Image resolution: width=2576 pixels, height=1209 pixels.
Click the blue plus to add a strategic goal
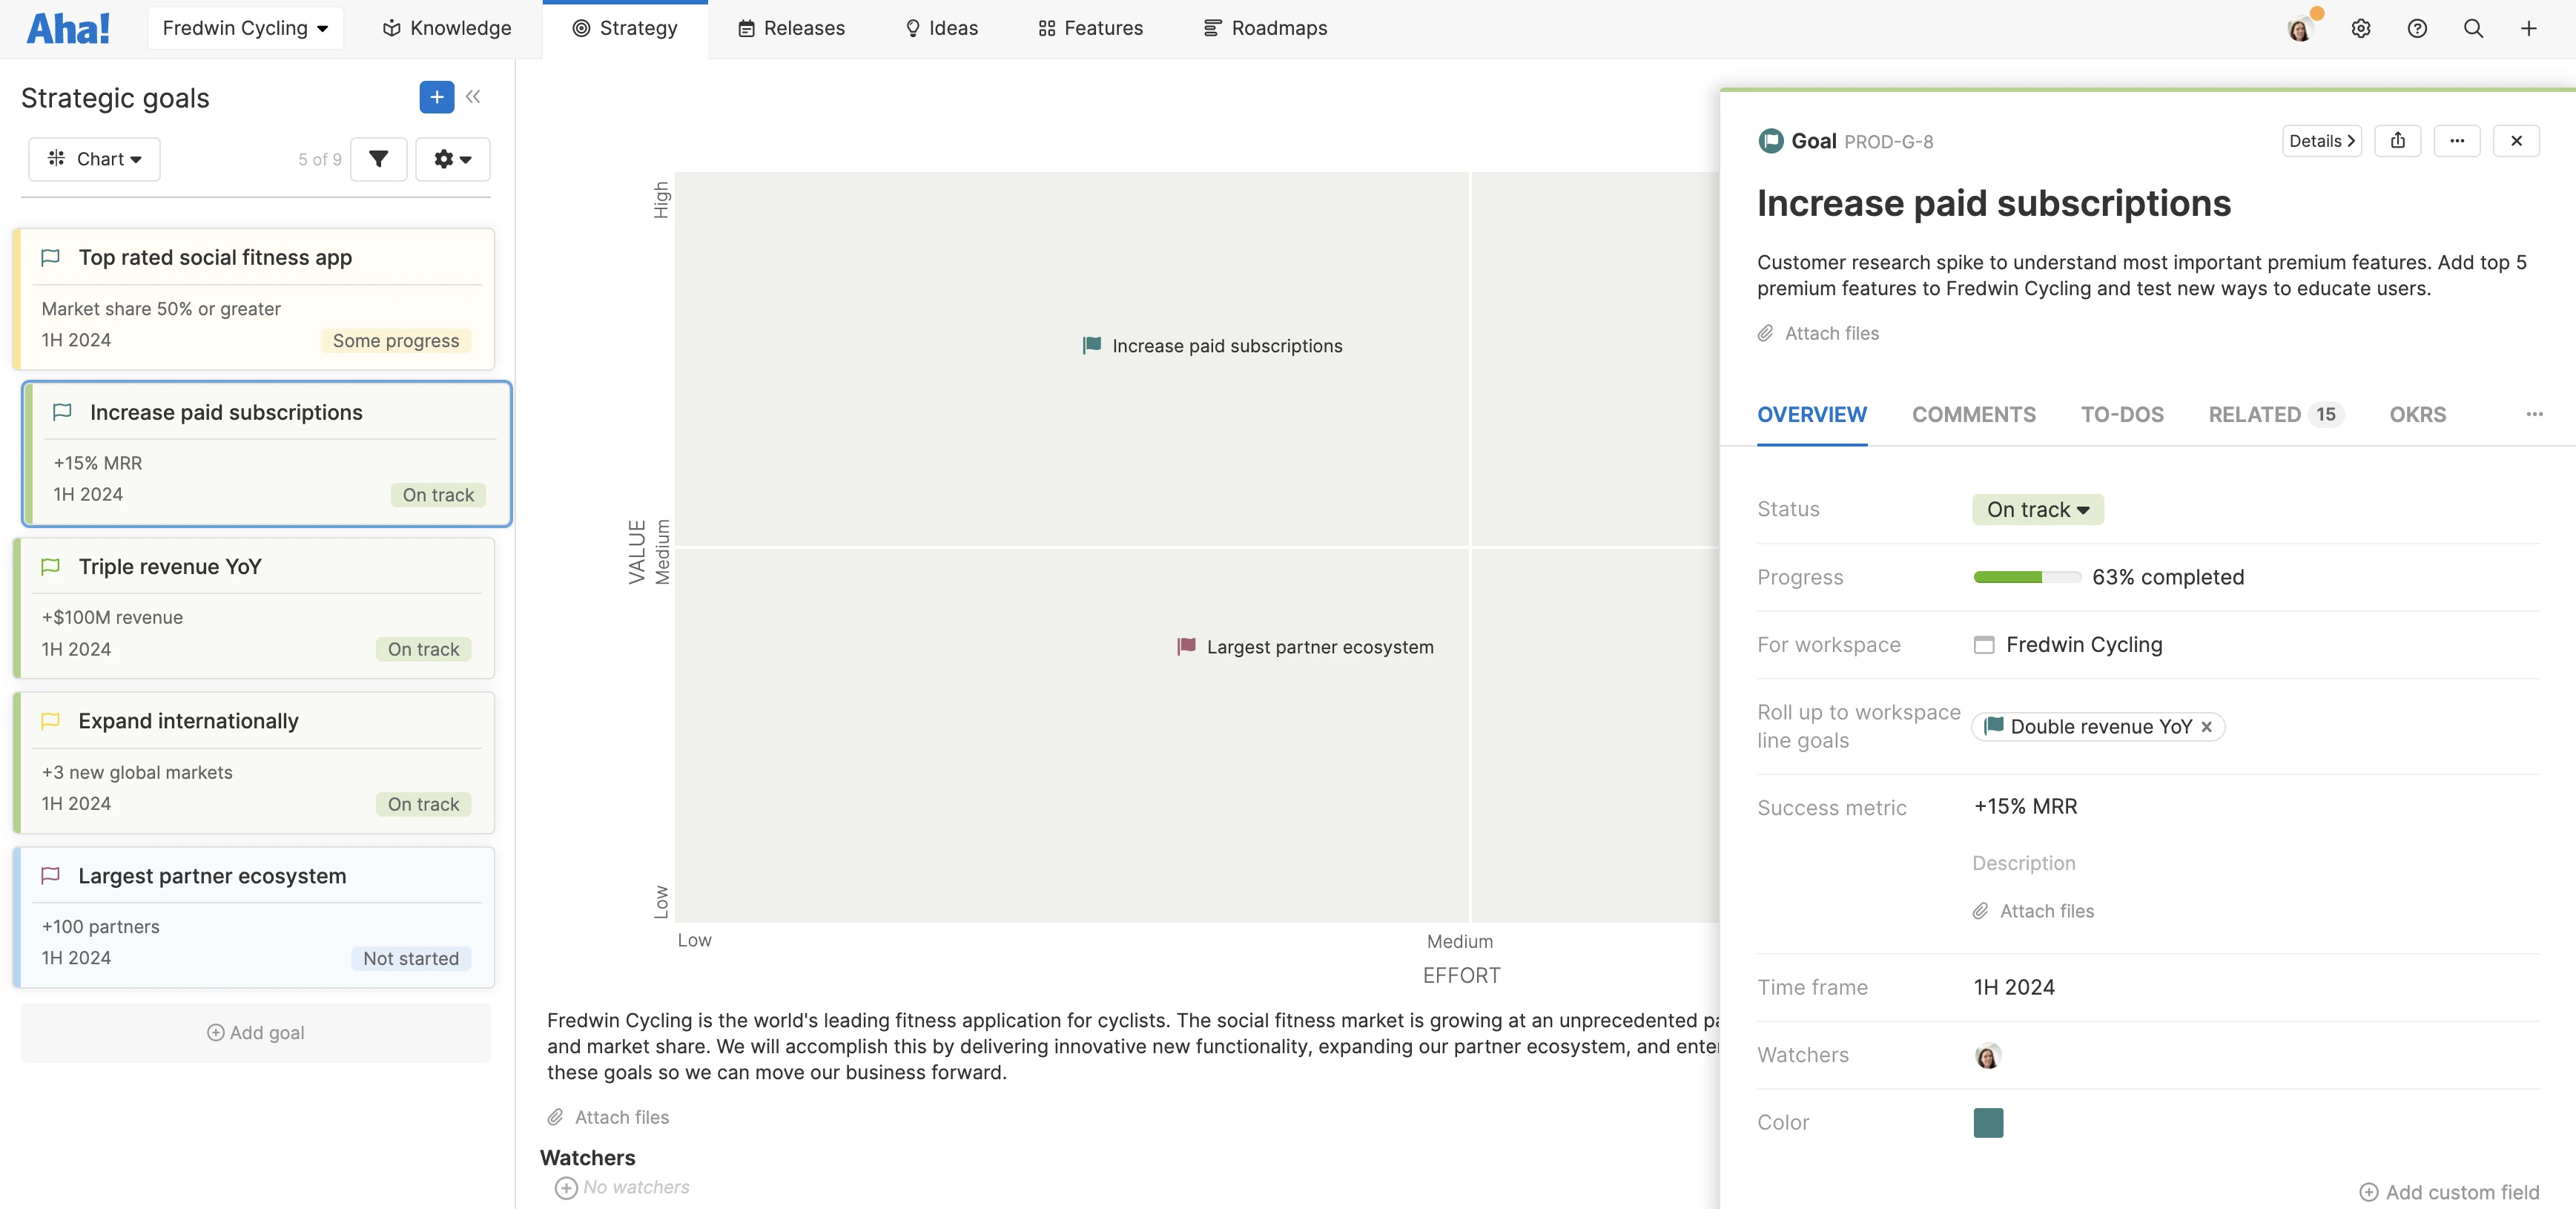pos(435,97)
